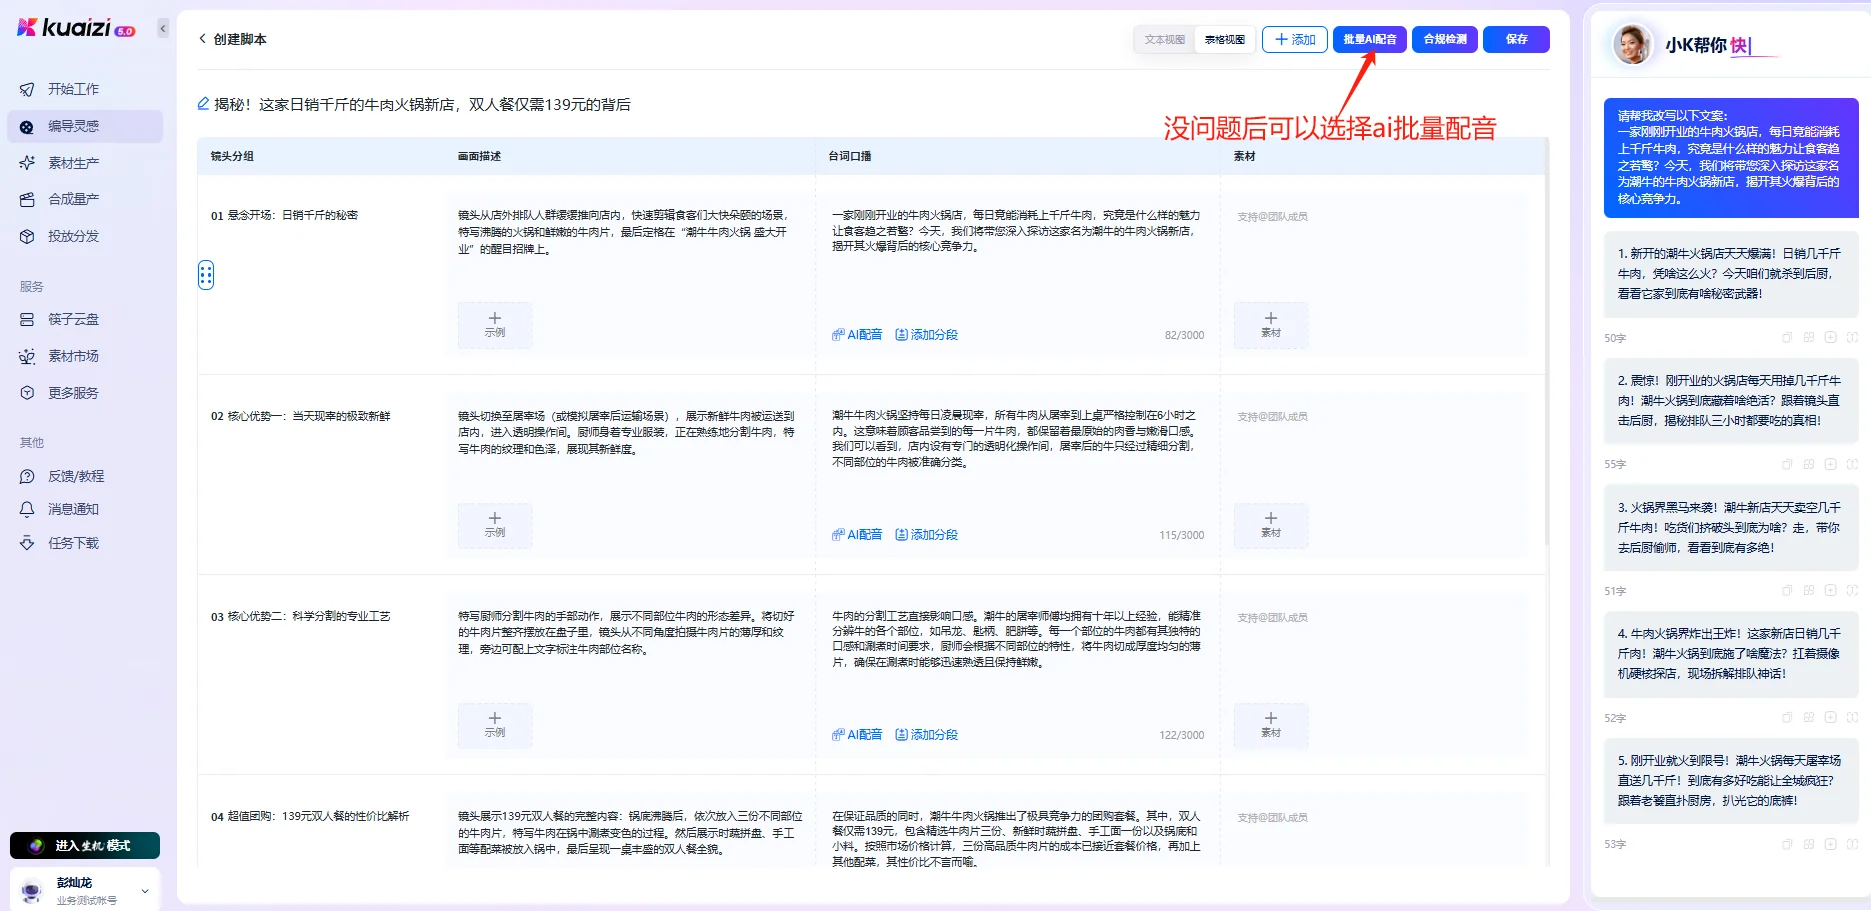The height and width of the screenshot is (911, 1871).
Task: Click the plus icon under the 53字 suggestion
Action: [x=1831, y=844]
